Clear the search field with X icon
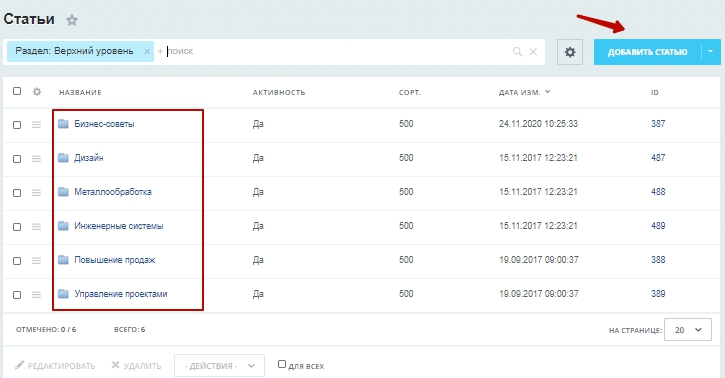725x378 pixels. tap(533, 52)
